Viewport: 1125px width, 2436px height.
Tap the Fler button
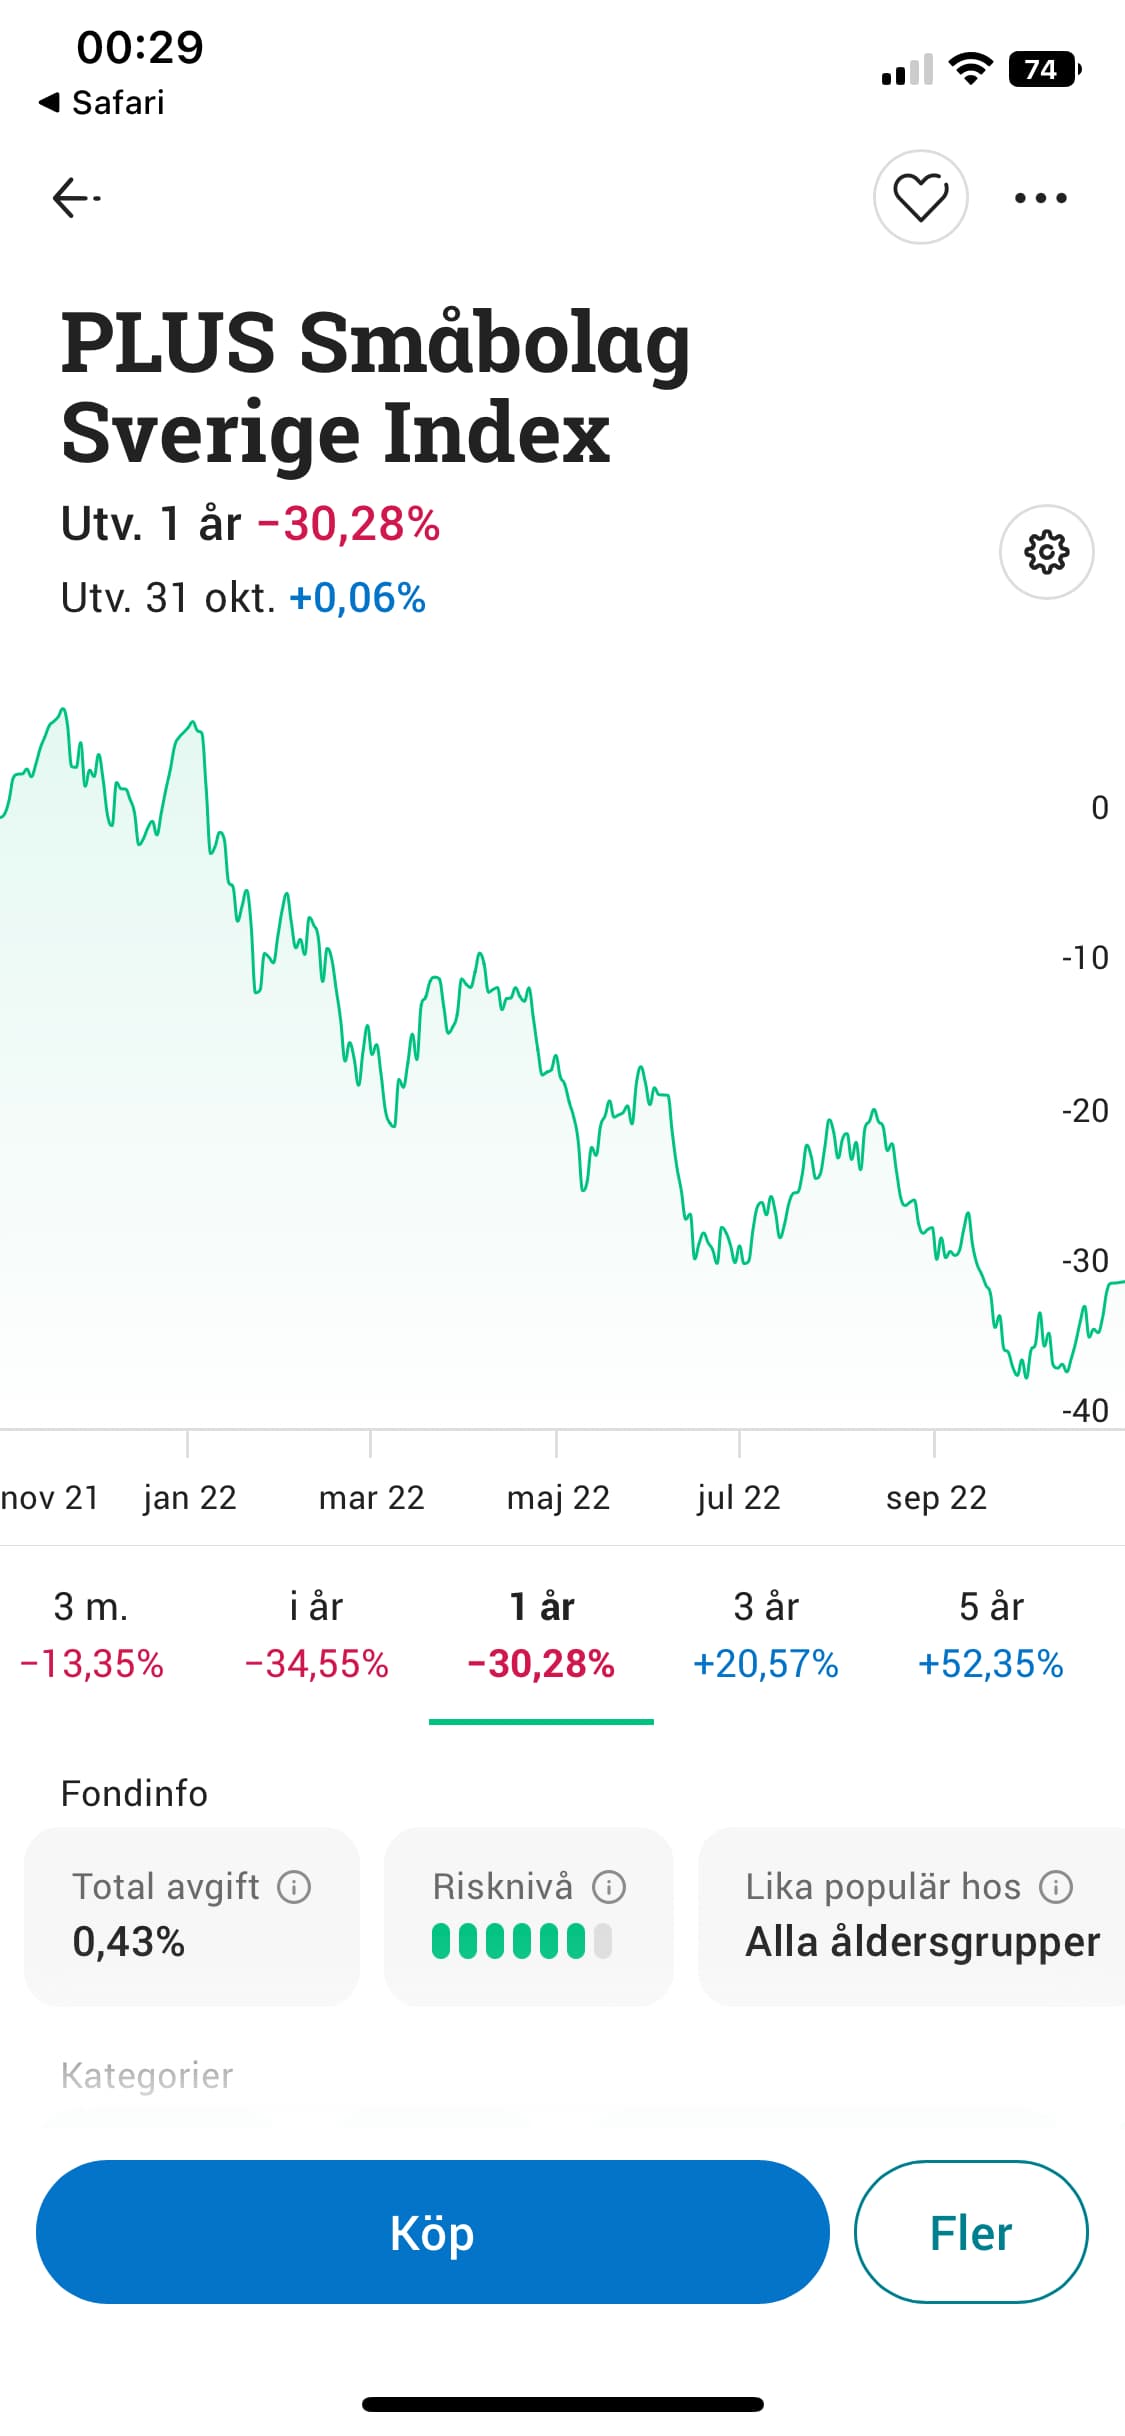[x=970, y=2232]
